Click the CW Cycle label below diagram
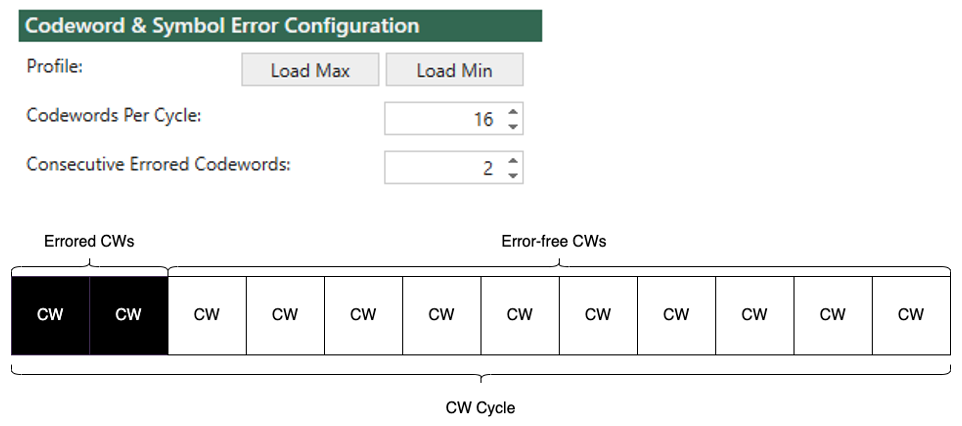962x426 pixels. [480, 408]
